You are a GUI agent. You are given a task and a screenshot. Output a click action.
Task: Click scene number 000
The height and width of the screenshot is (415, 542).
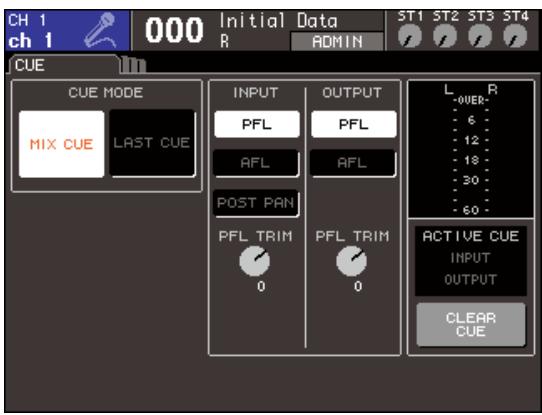click(x=174, y=30)
